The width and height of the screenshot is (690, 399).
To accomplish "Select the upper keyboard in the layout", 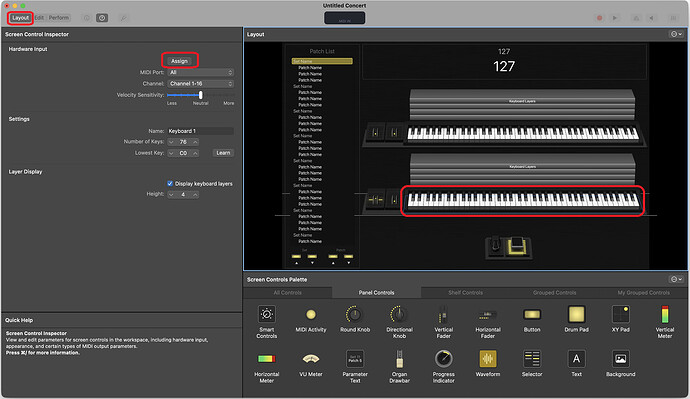I will pyautogui.click(x=522, y=133).
